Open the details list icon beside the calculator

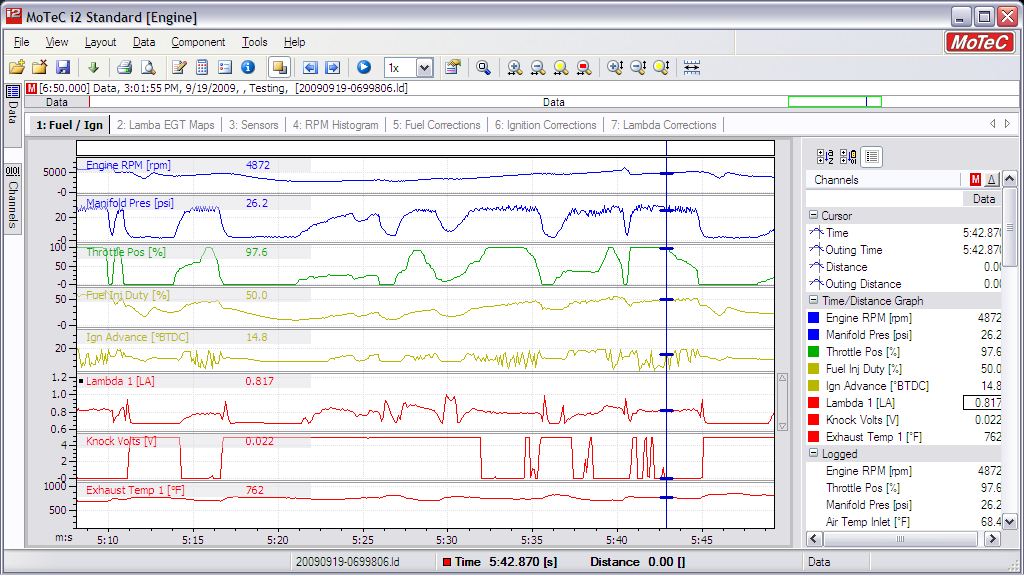coord(225,67)
